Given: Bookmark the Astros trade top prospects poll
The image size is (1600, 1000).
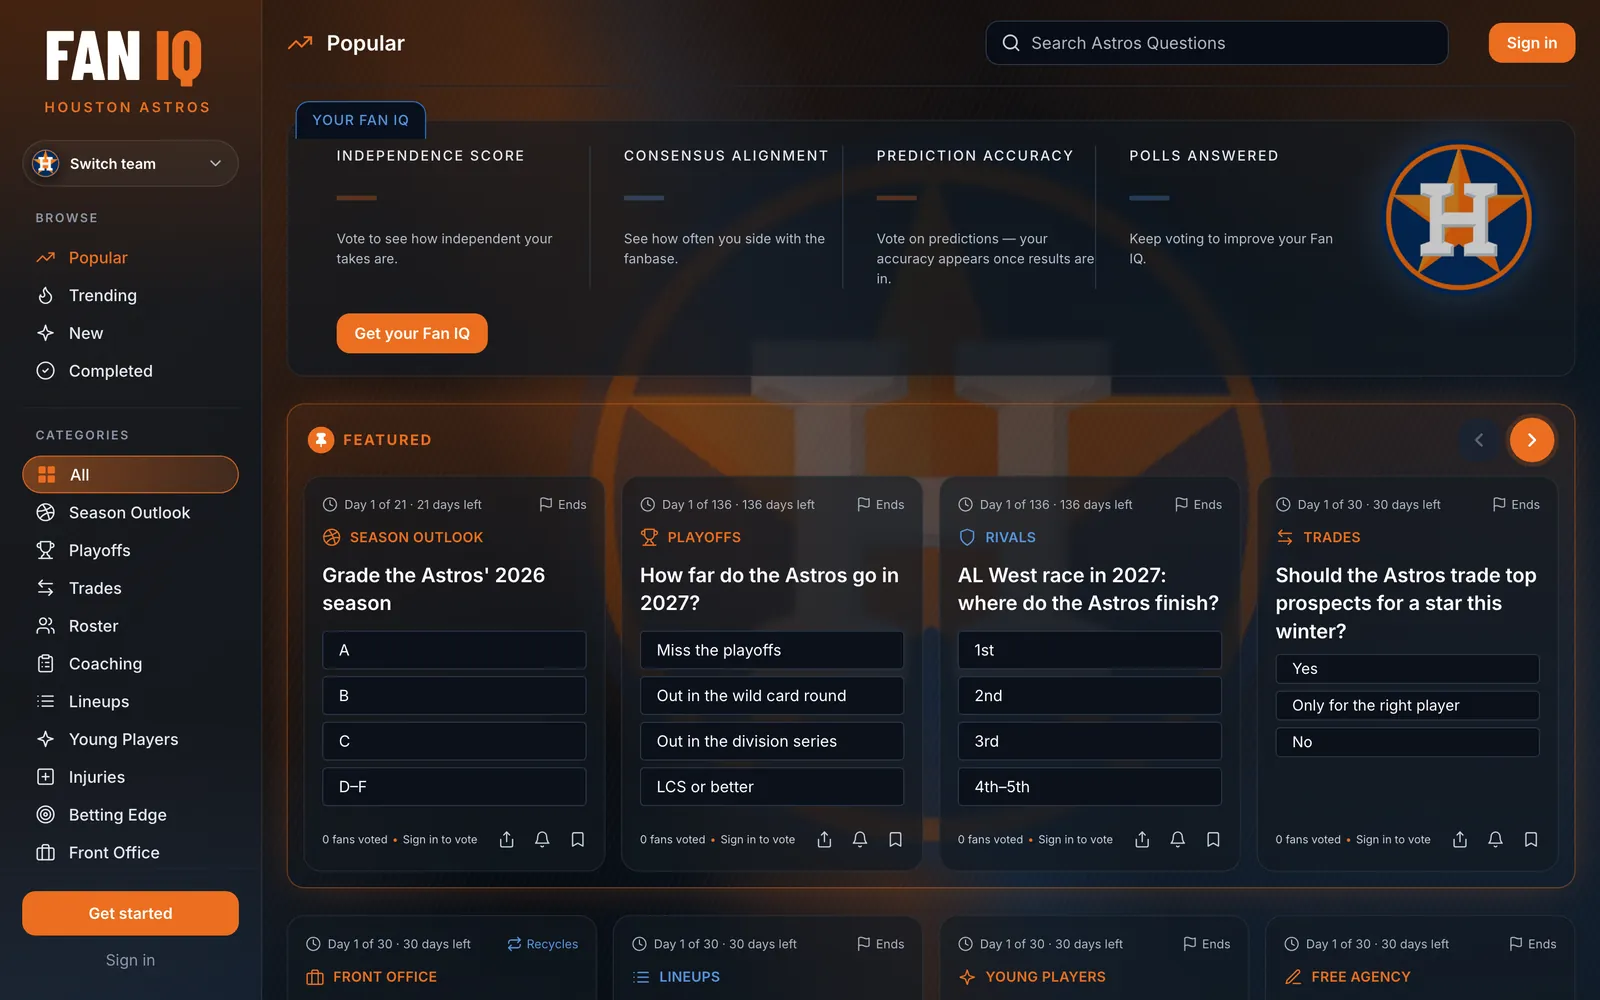Looking at the screenshot, I should (x=1531, y=839).
